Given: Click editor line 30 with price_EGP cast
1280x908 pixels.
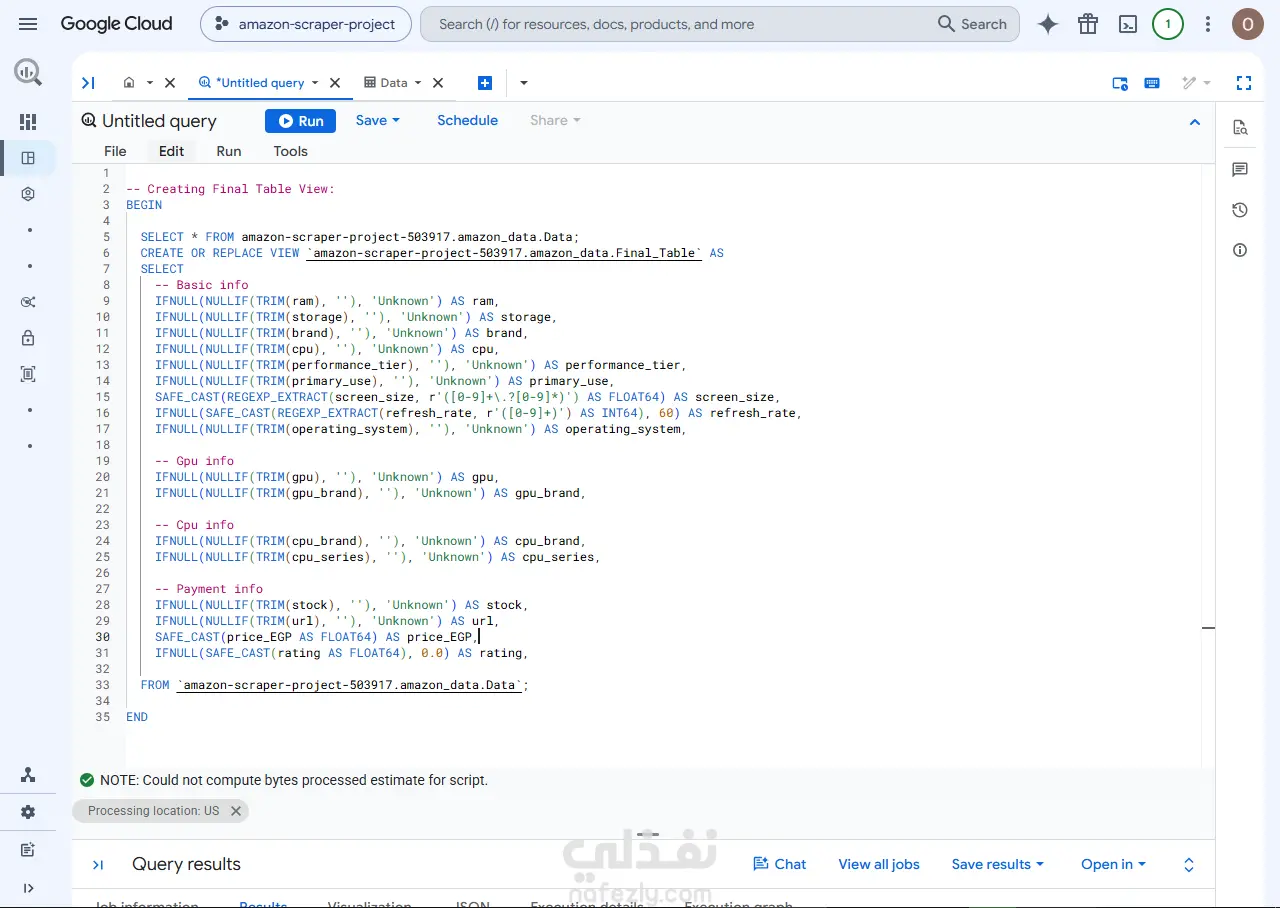Looking at the screenshot, I should [x=317, y=637].
